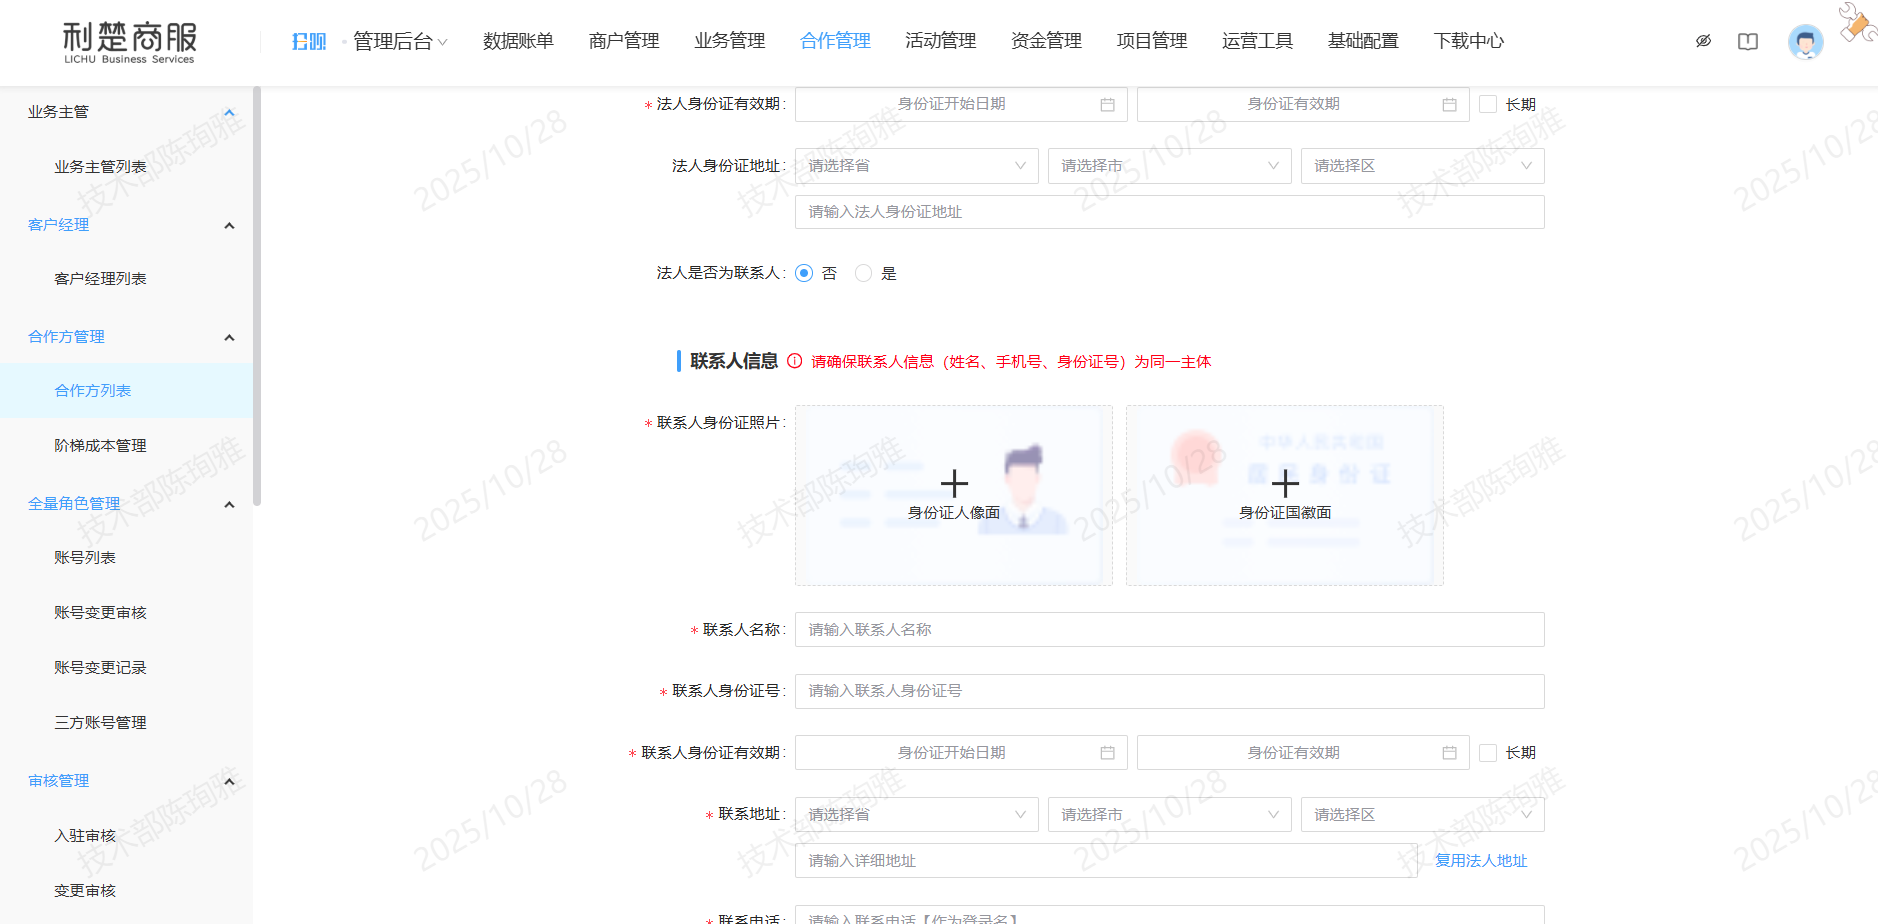Click the 复用法人地址 link
This screenshot has height=924, width=1878.
tap(1481, 861)
